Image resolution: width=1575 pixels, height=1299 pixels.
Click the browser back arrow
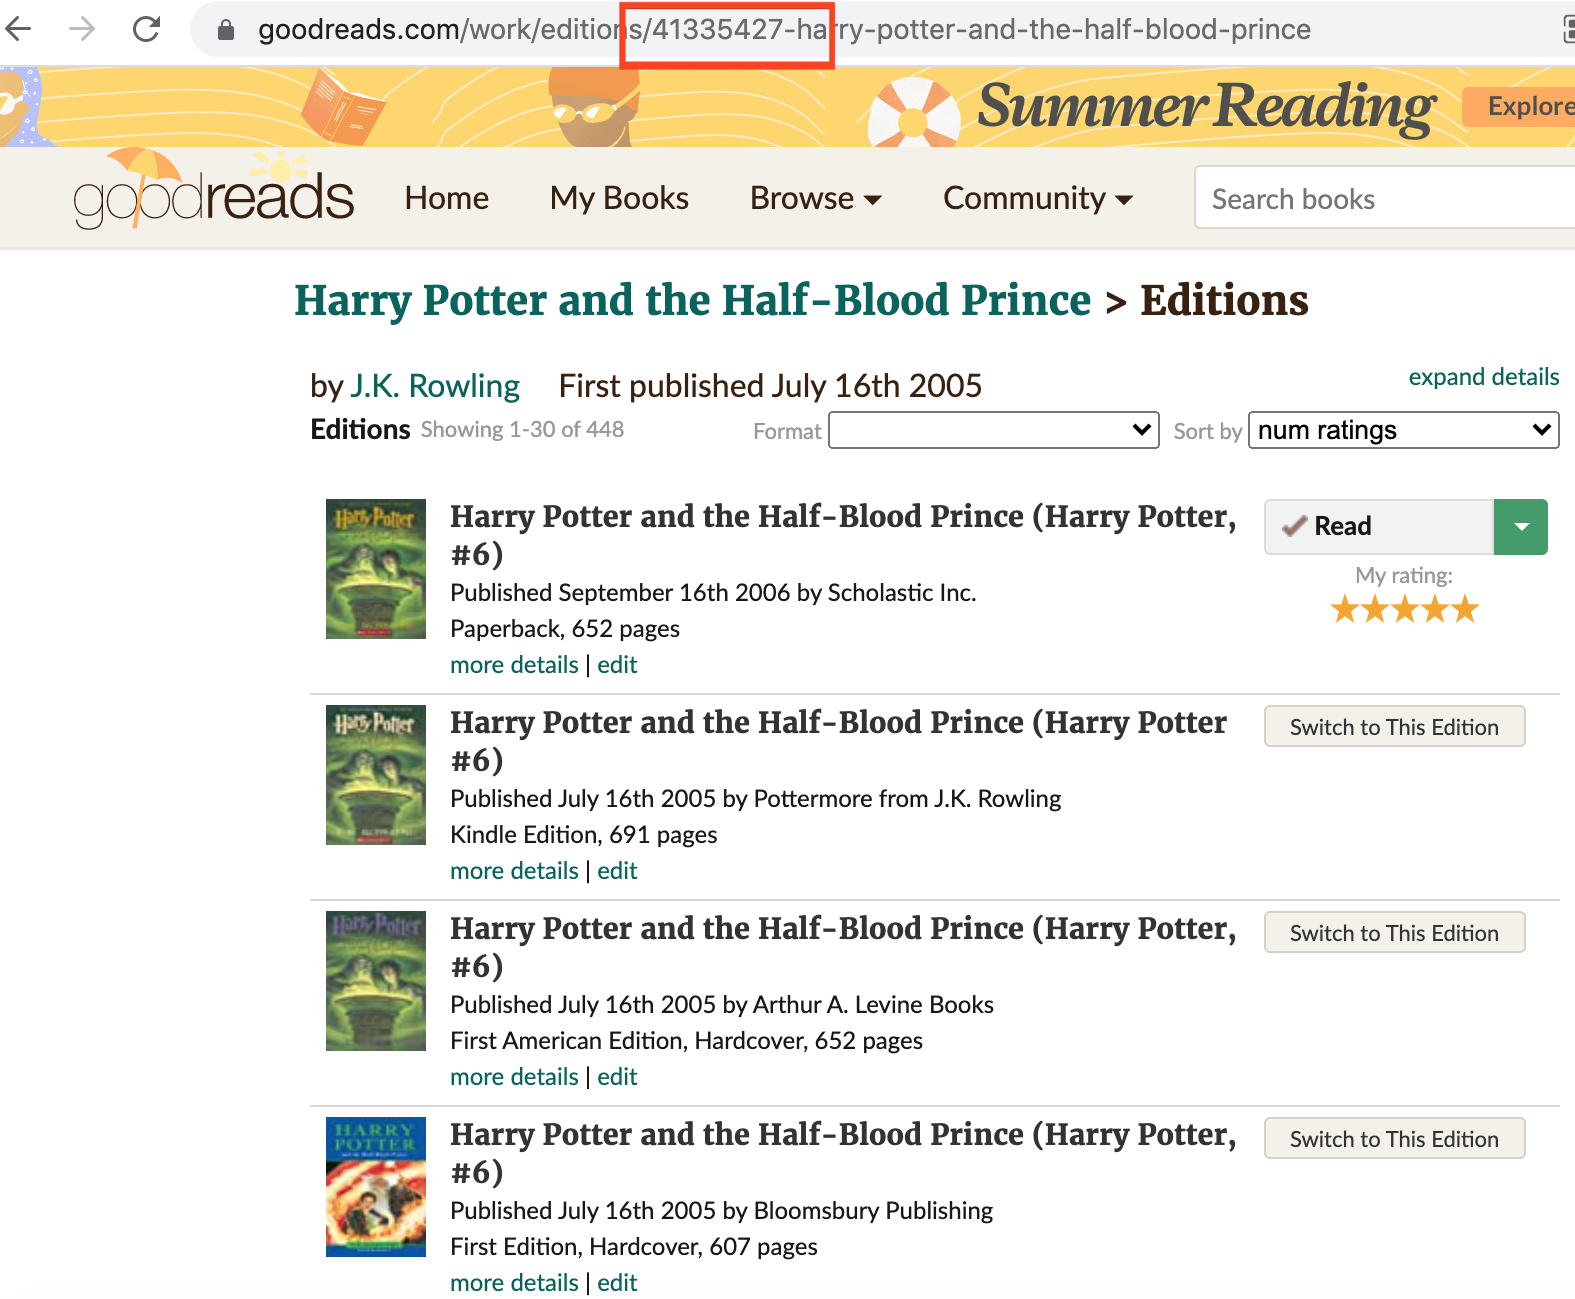click(18, 29)
